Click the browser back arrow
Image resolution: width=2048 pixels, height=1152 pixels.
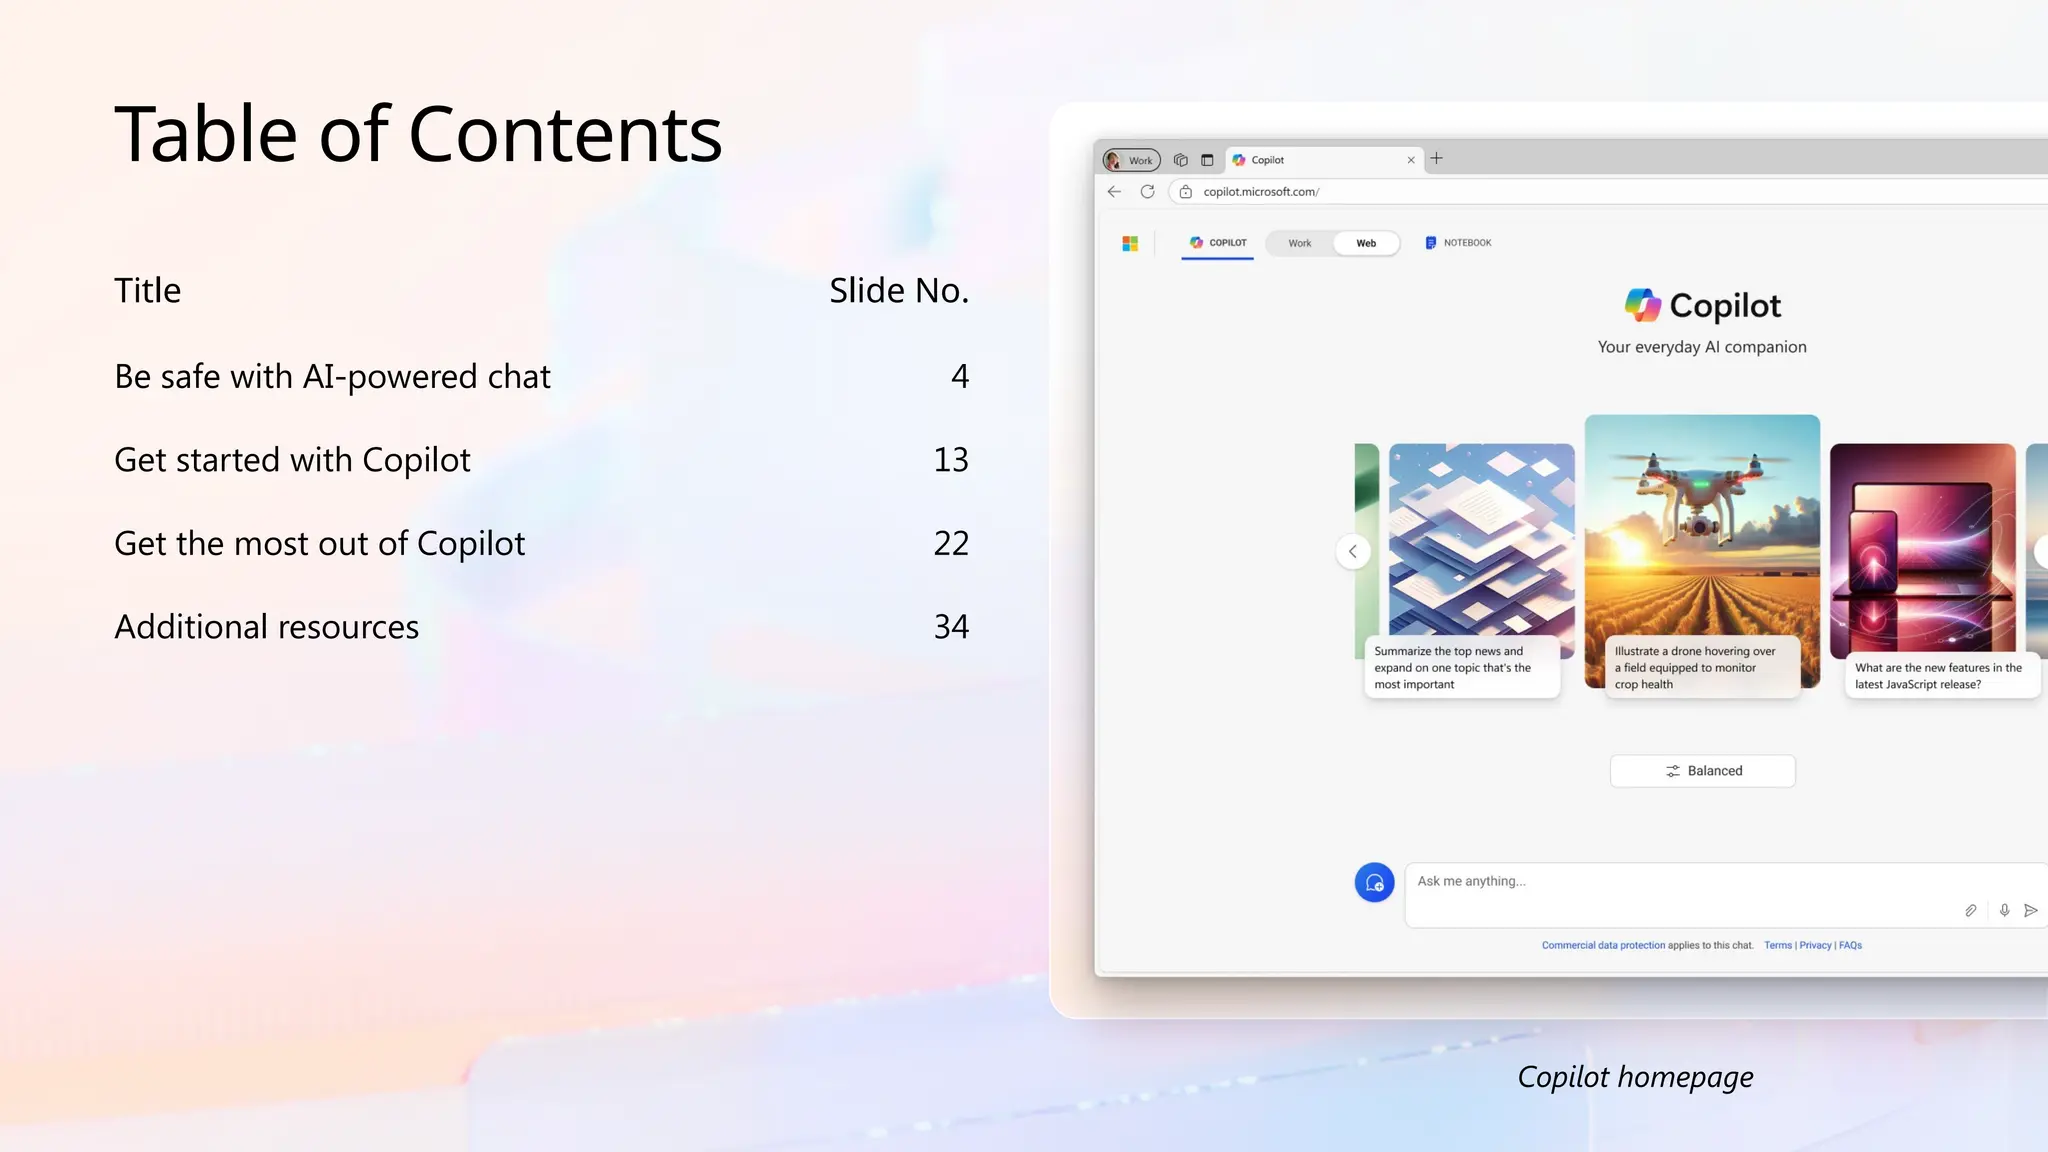coord(1114,192)
